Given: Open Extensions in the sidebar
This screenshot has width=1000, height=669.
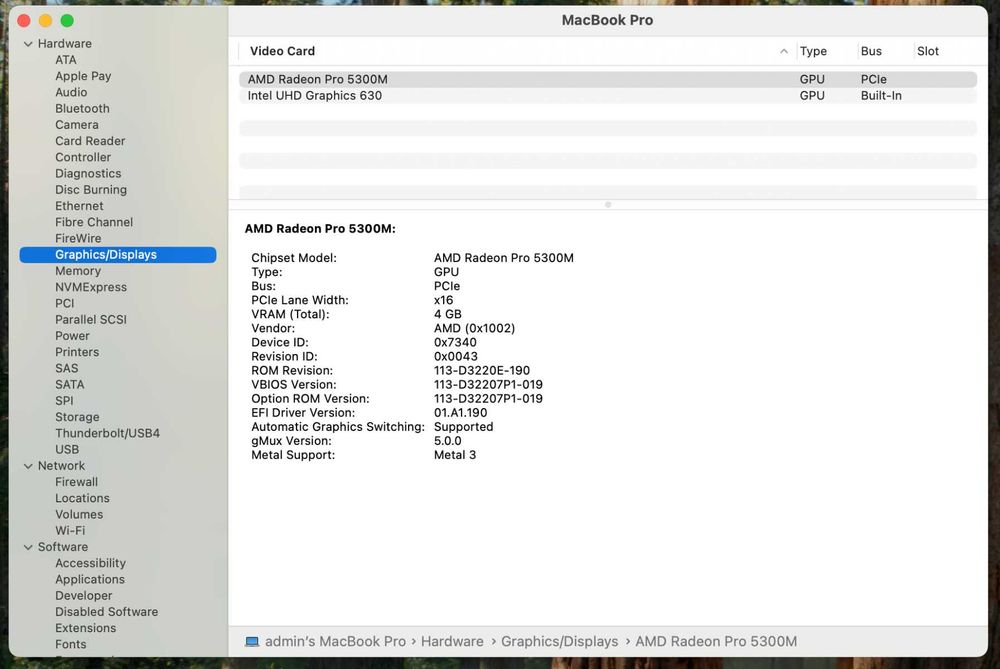Looking at the screenshot, I should (x=85, y=628).
